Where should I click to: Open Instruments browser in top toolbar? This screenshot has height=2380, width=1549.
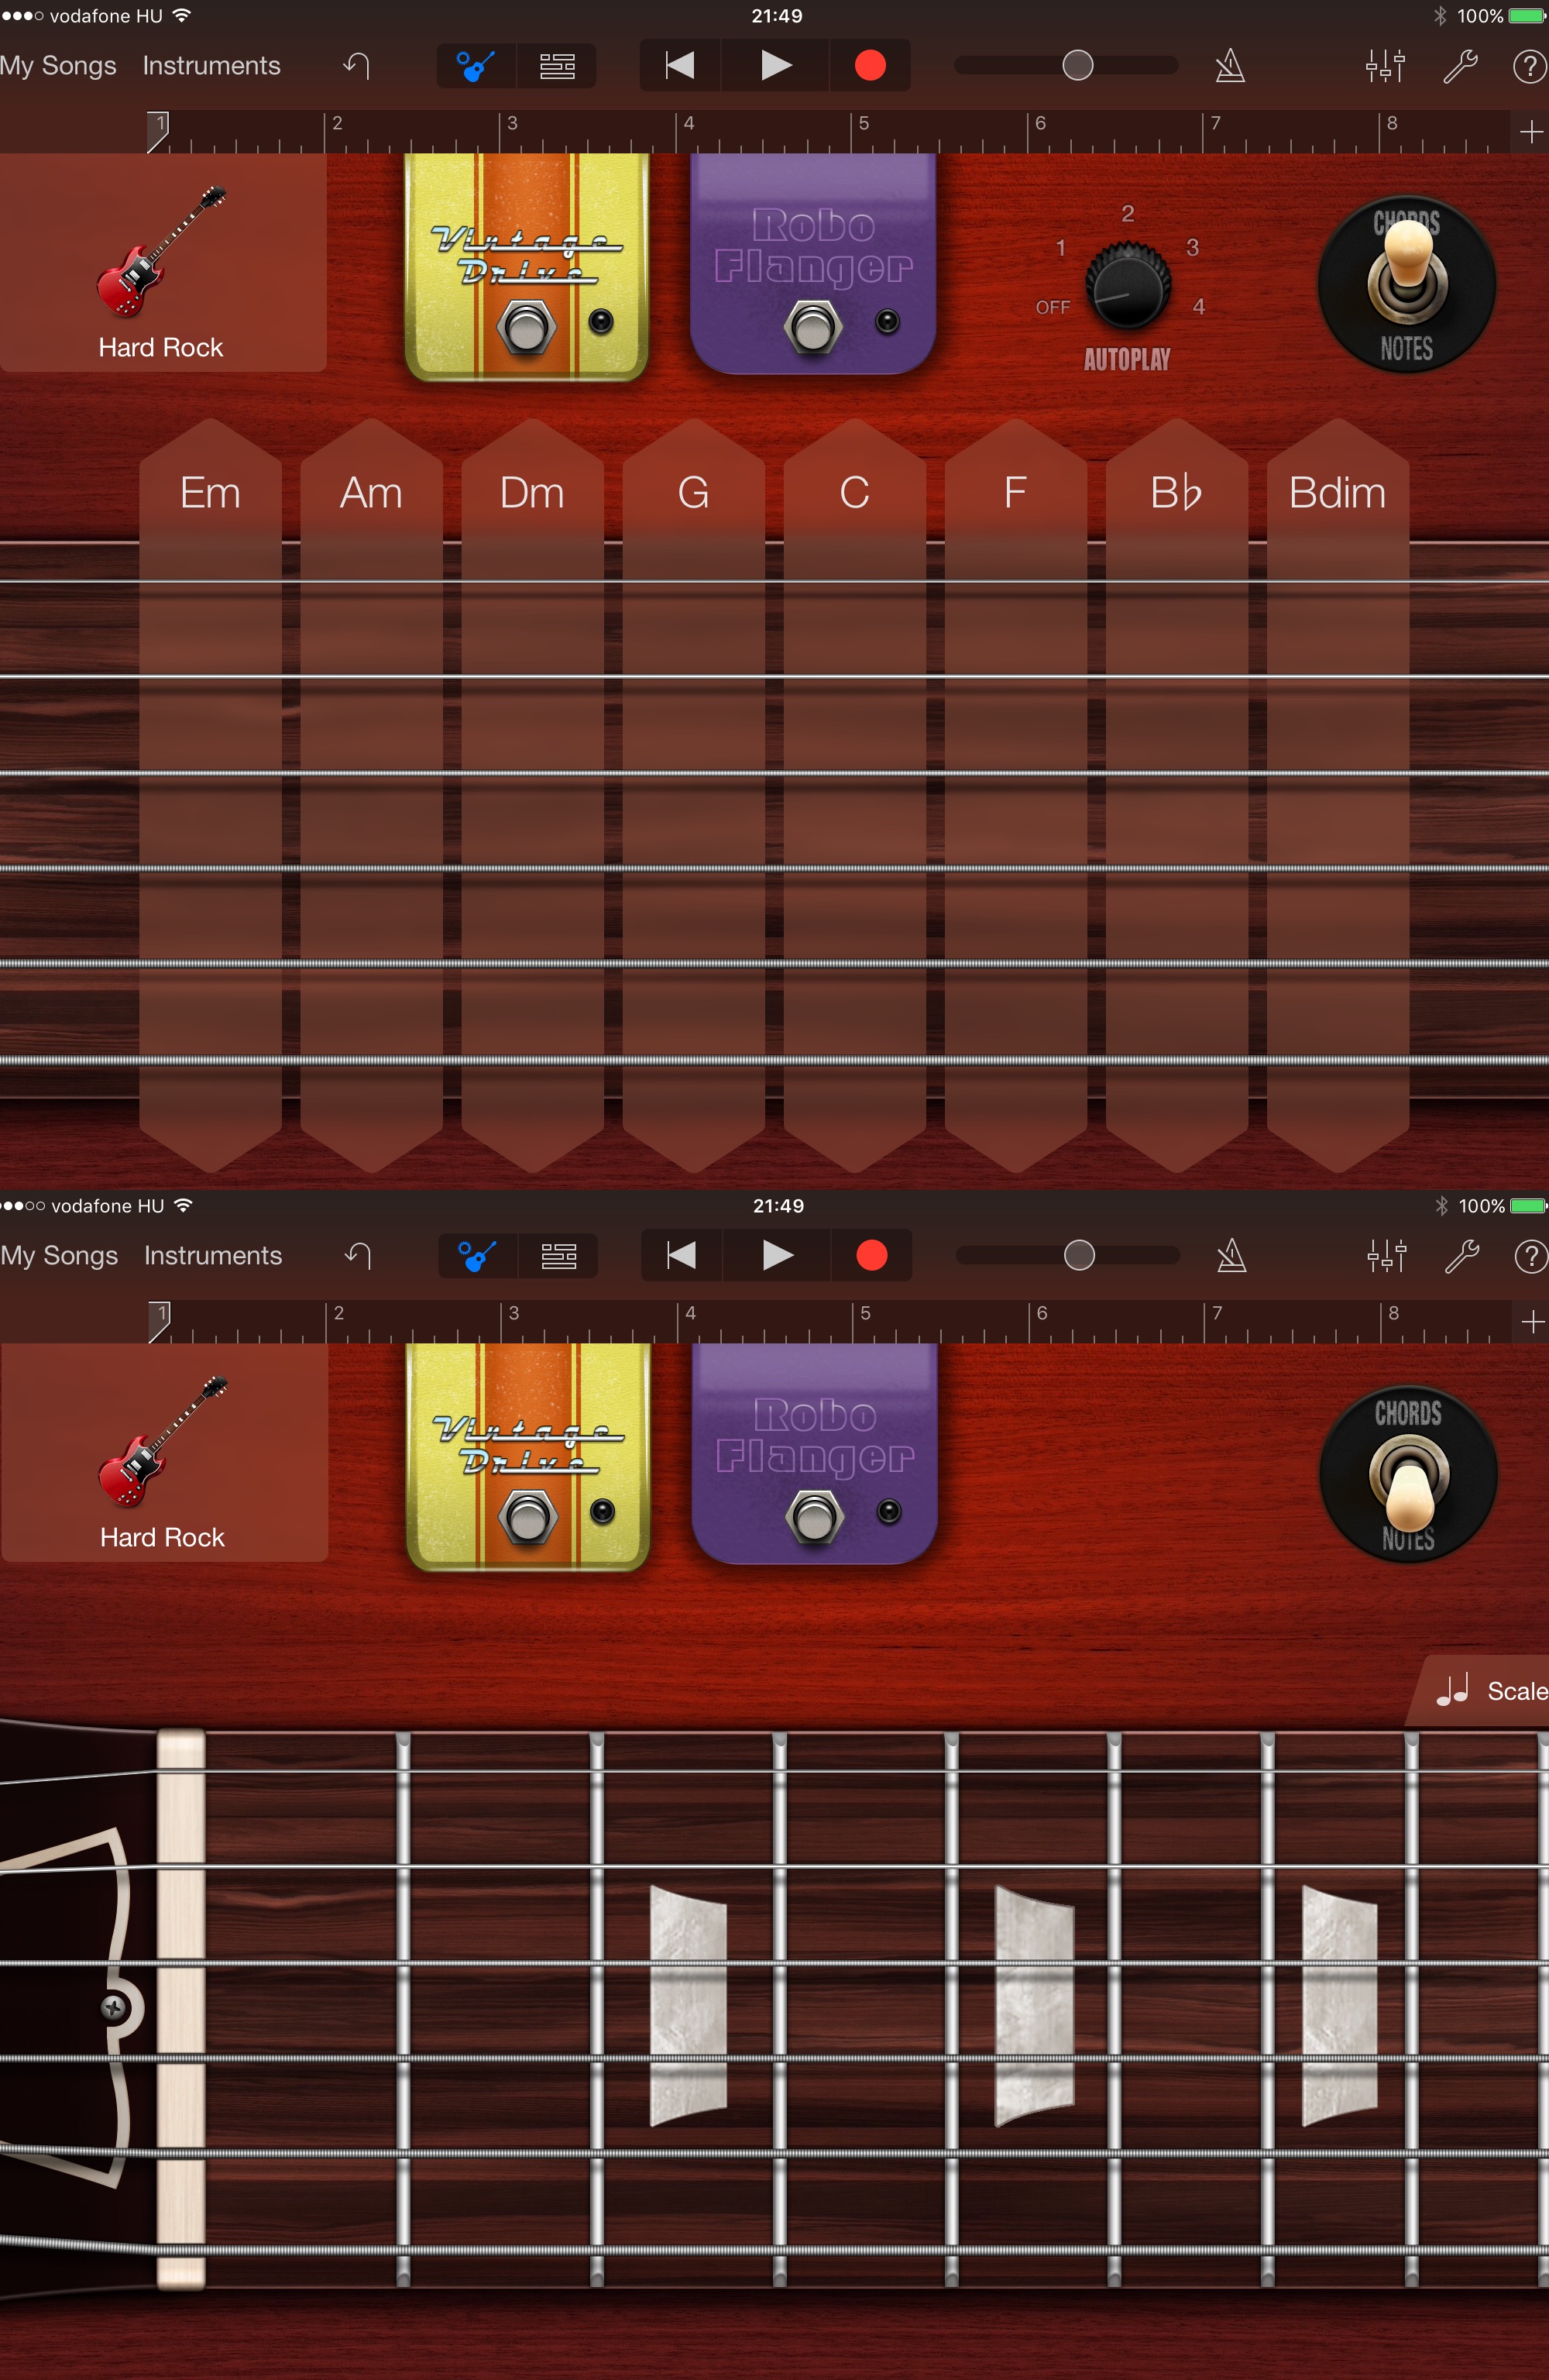tap(211, 66)
